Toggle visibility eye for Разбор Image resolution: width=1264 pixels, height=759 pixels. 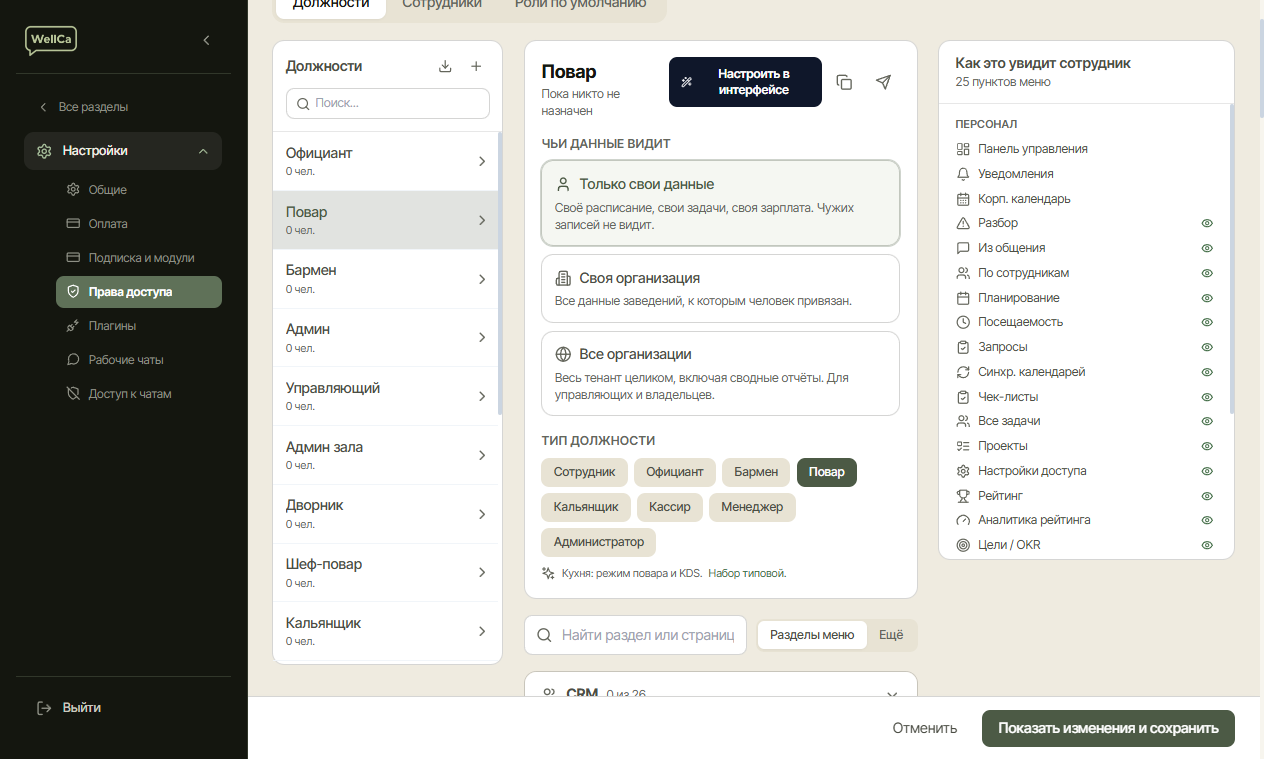(1207, 223)
